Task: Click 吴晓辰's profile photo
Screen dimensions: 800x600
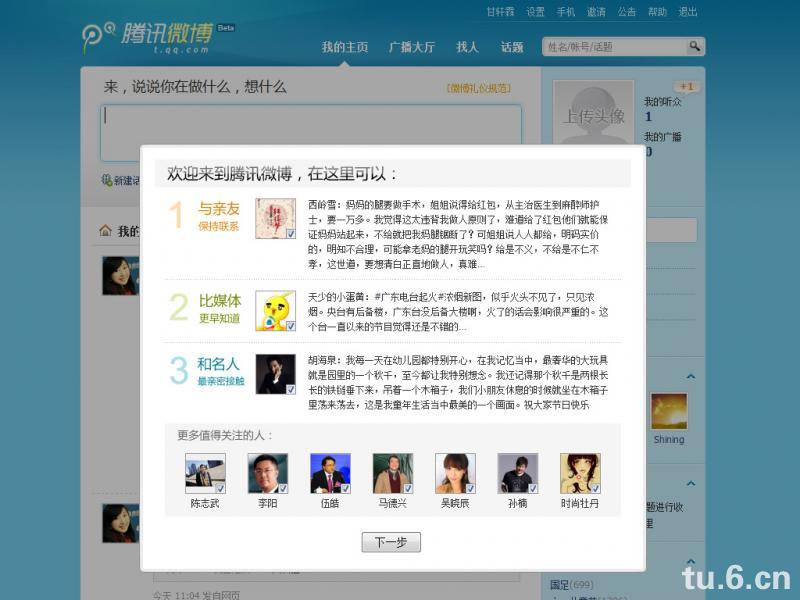Action: click(x=455, y=472)
